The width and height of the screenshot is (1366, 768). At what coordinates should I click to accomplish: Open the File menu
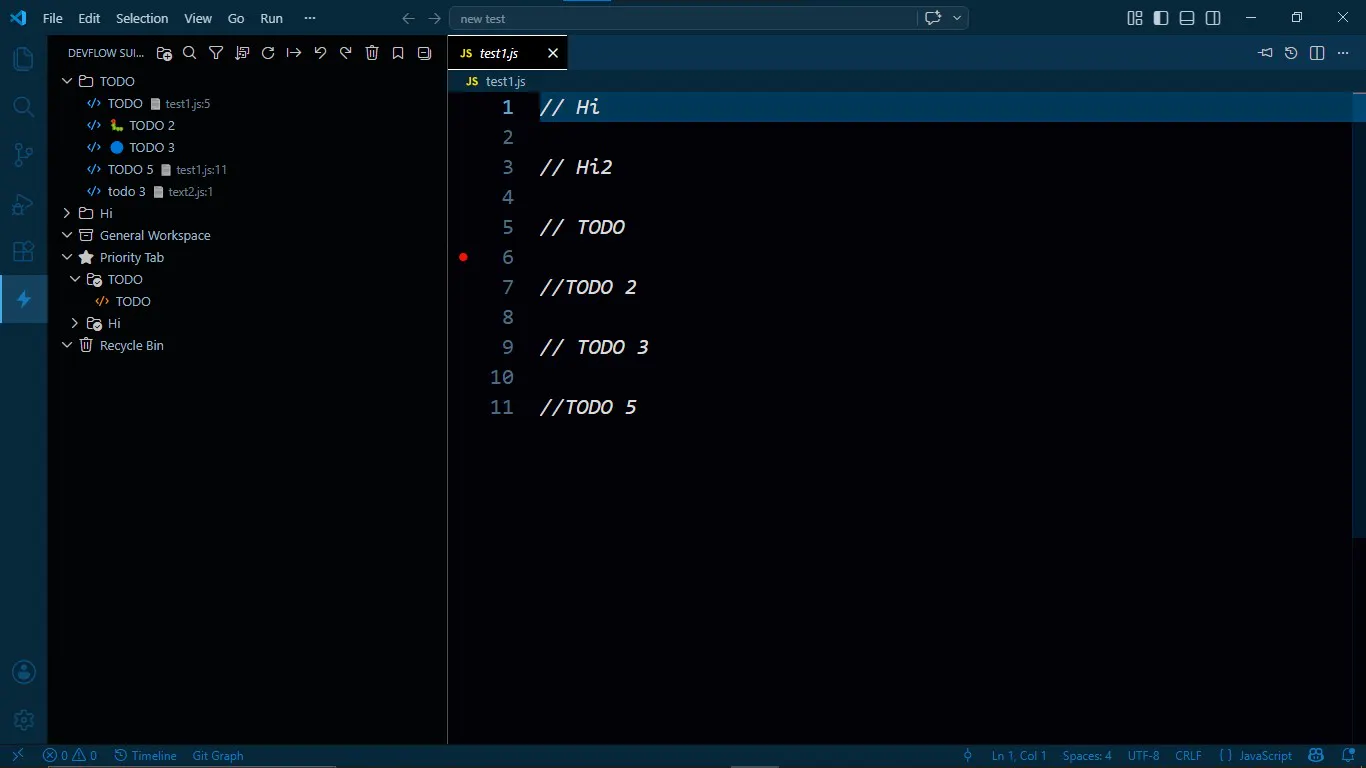pos(53,18)
